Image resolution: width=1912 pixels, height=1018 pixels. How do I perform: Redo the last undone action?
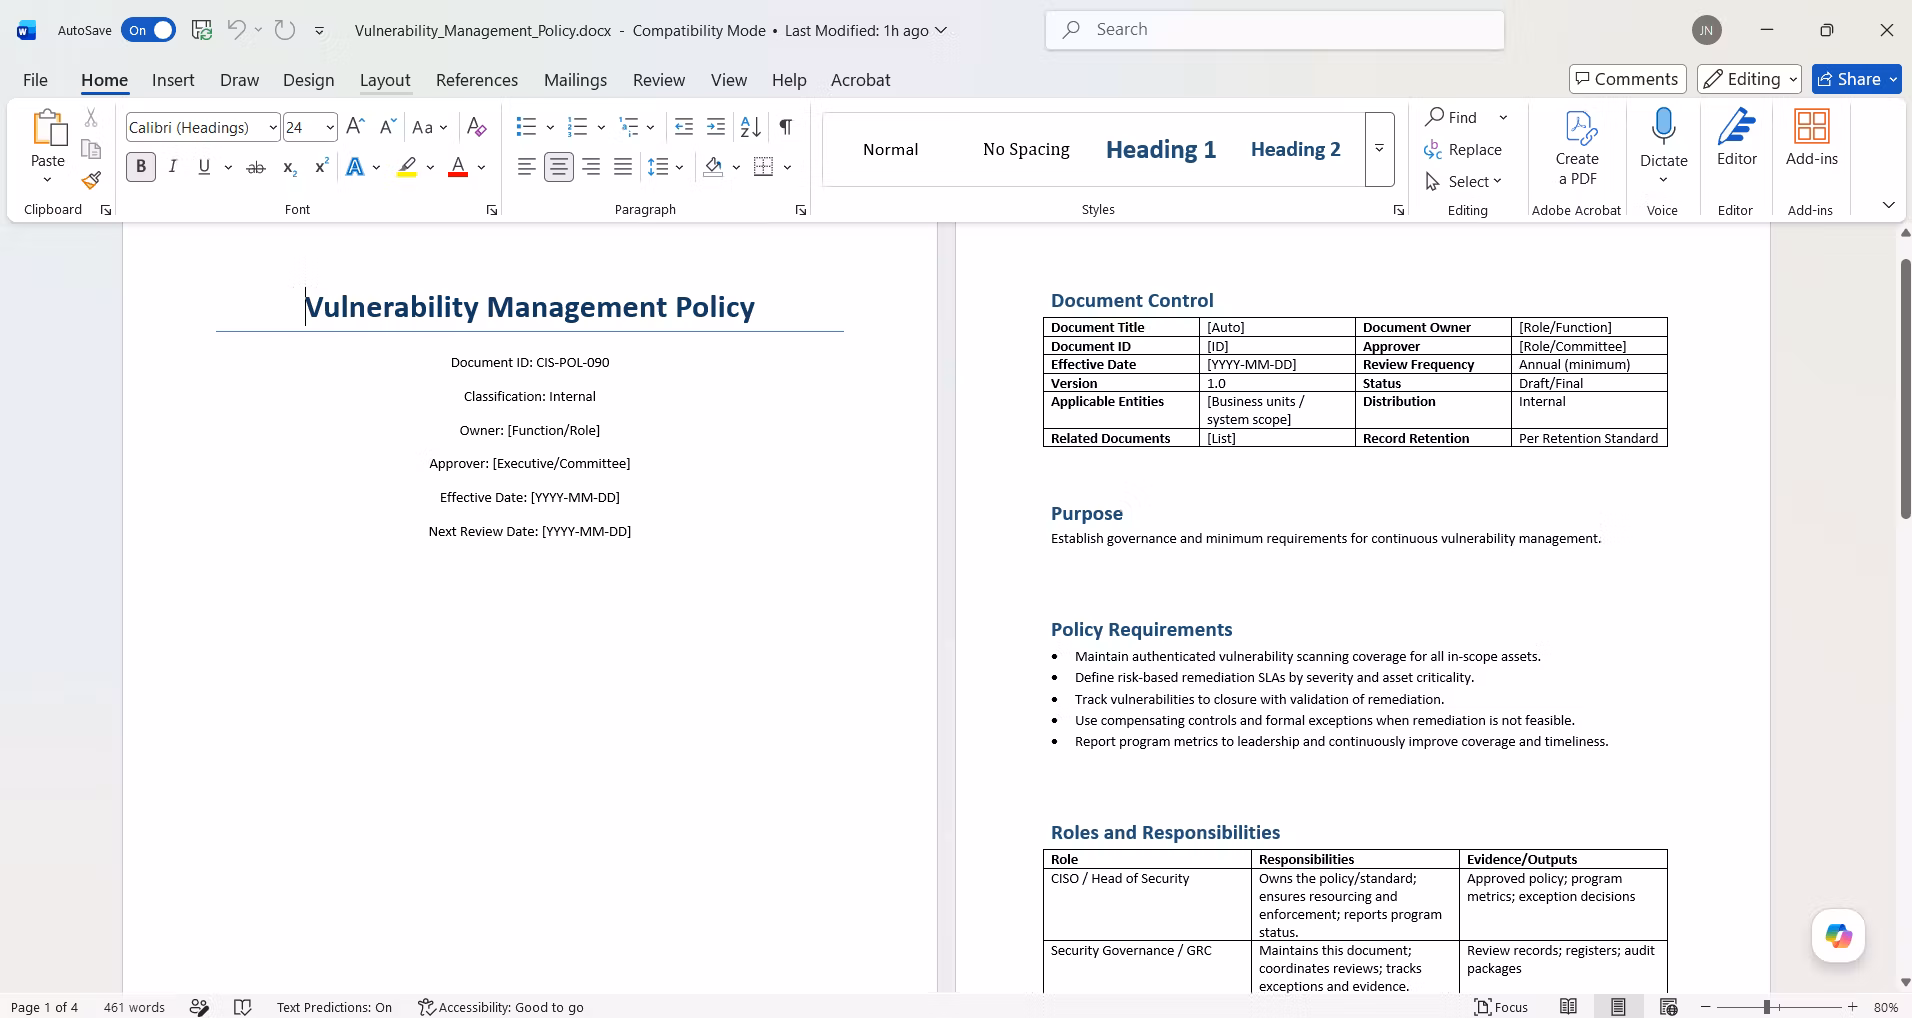(285, 30)
